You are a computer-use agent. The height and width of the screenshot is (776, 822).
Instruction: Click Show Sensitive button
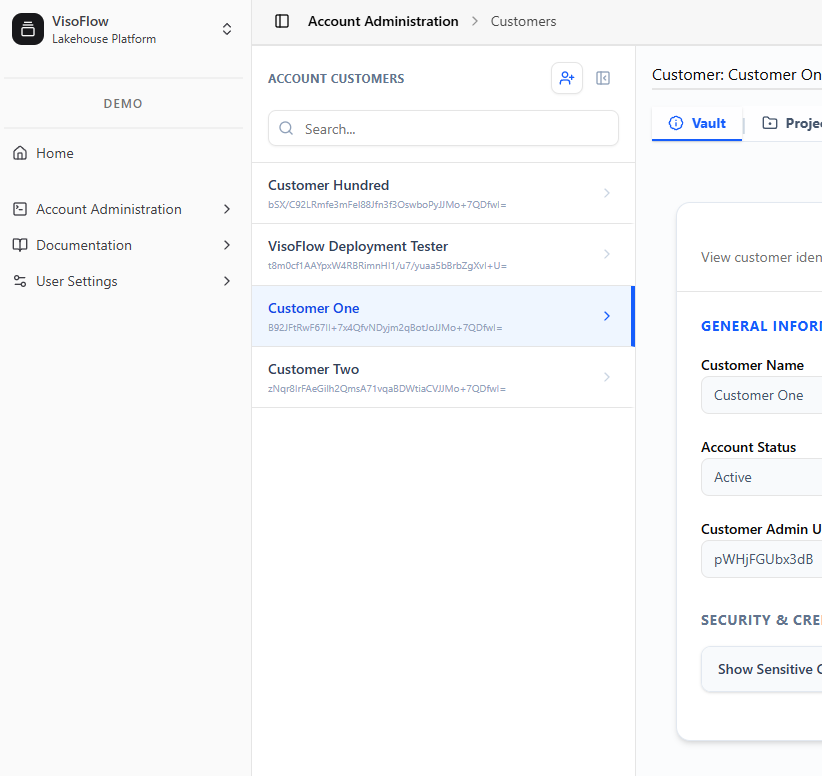764,669
